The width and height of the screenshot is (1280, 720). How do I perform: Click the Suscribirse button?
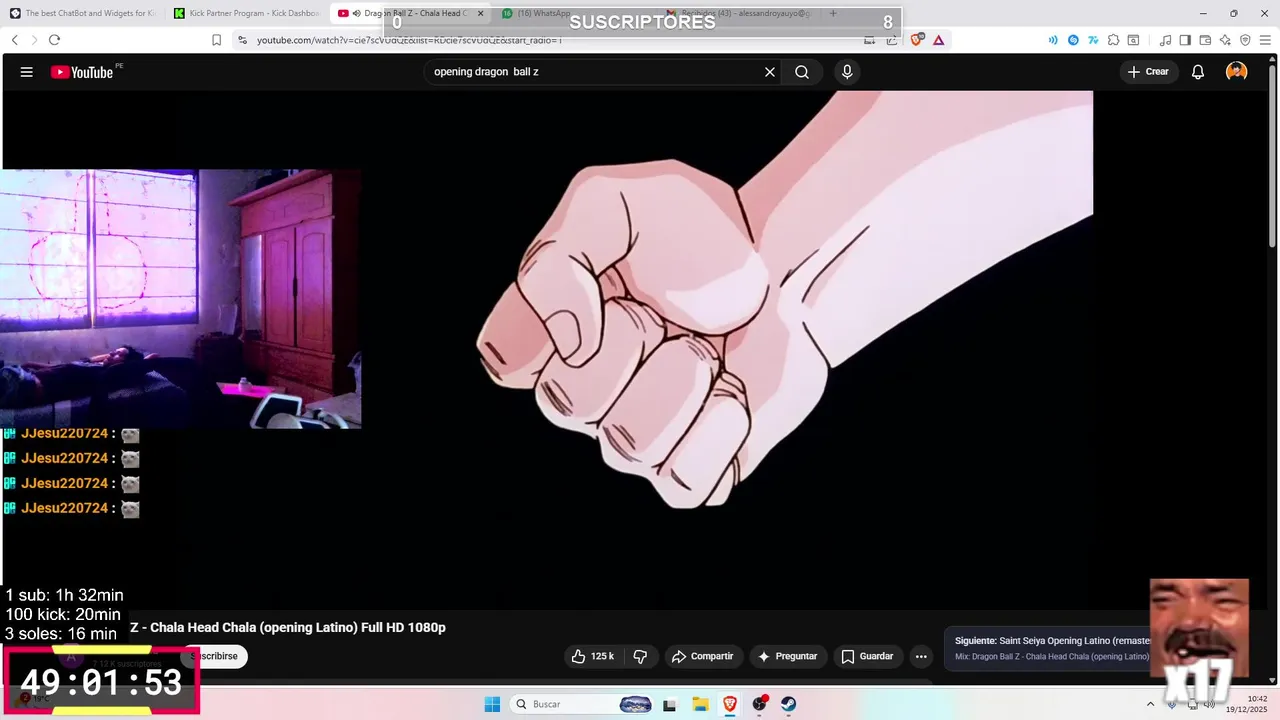click(214, 656)
